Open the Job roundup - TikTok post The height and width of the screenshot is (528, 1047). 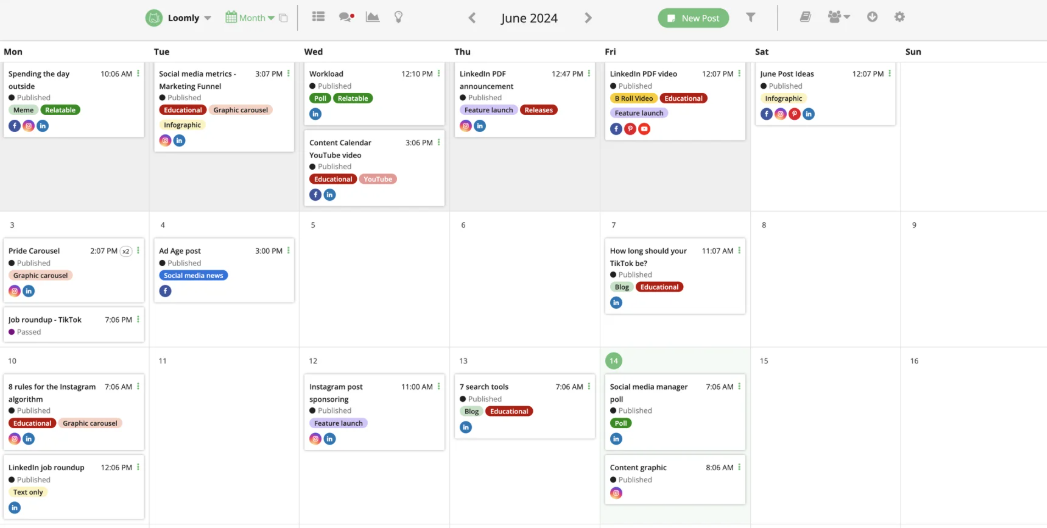73,324
